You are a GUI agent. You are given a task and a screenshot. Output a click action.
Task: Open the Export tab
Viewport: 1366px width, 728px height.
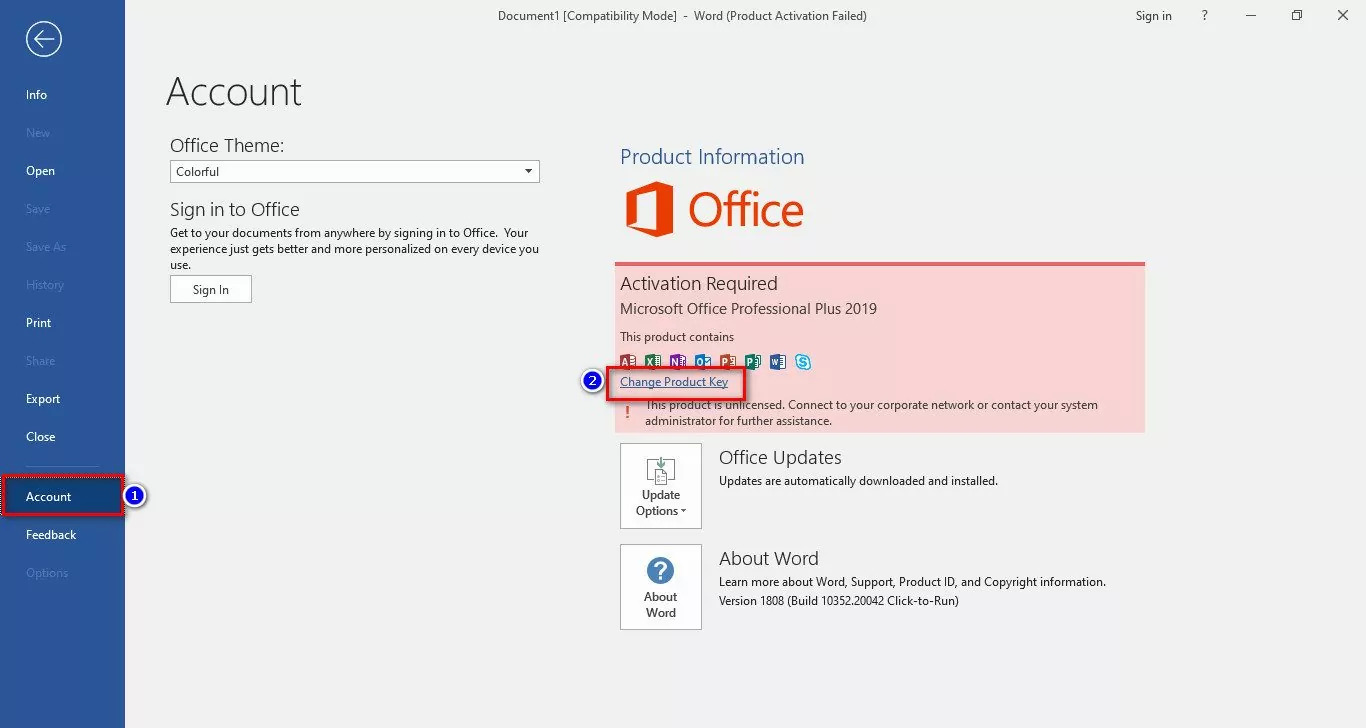(x=62, y=399)
